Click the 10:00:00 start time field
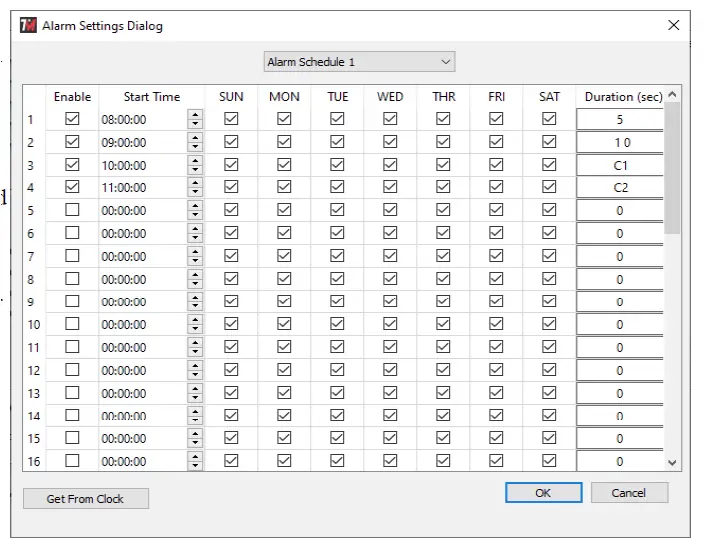 click(143, 165)
